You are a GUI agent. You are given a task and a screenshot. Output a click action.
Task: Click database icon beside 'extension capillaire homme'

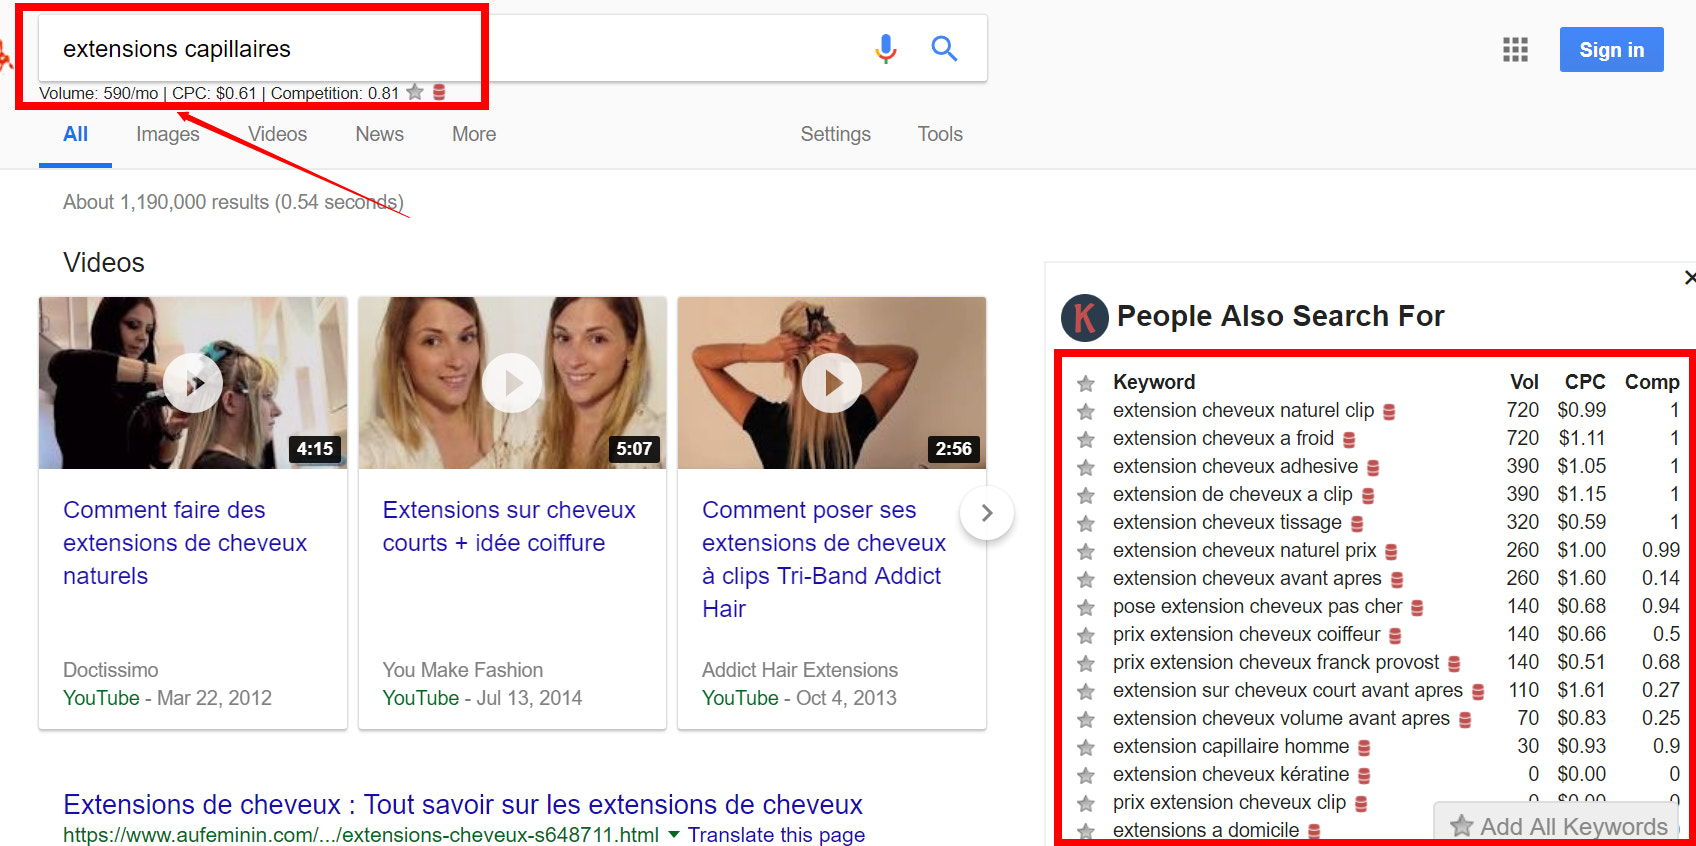point(1364,748)
